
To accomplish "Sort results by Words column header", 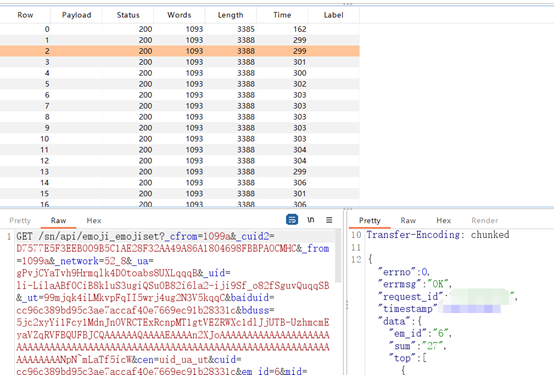I will (x=179, y=15).
